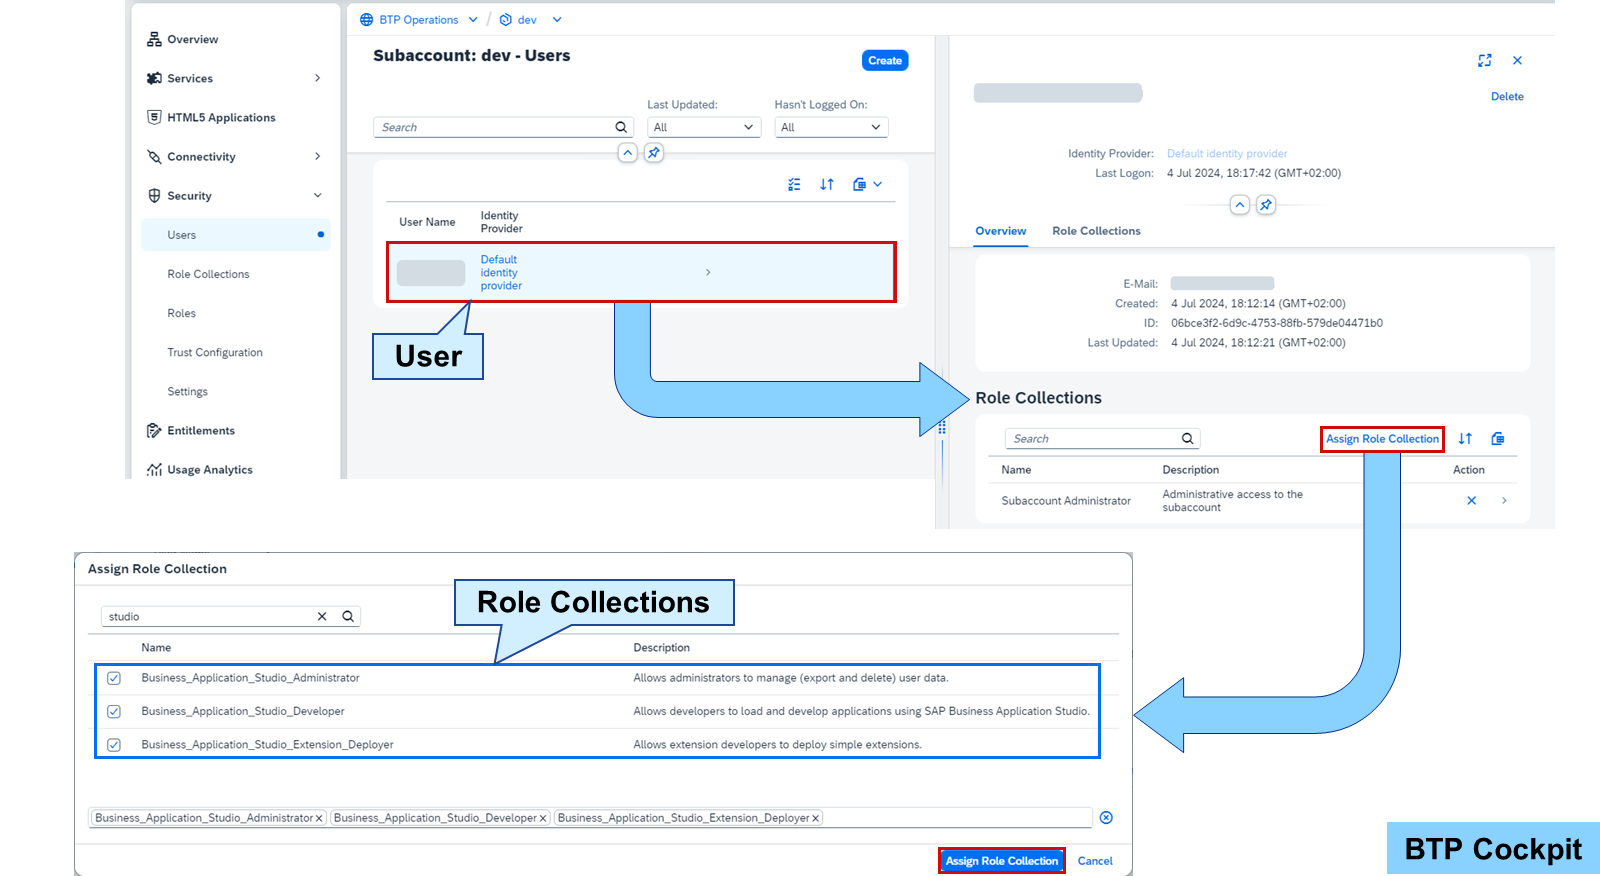Click the Usage Analytics chart icon

pos(154,470)
